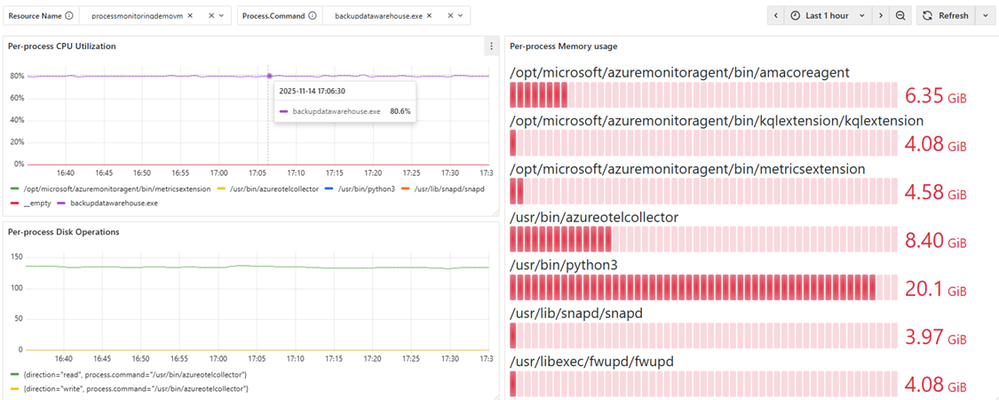Clear all Process.Command selections

coord(451,15)
